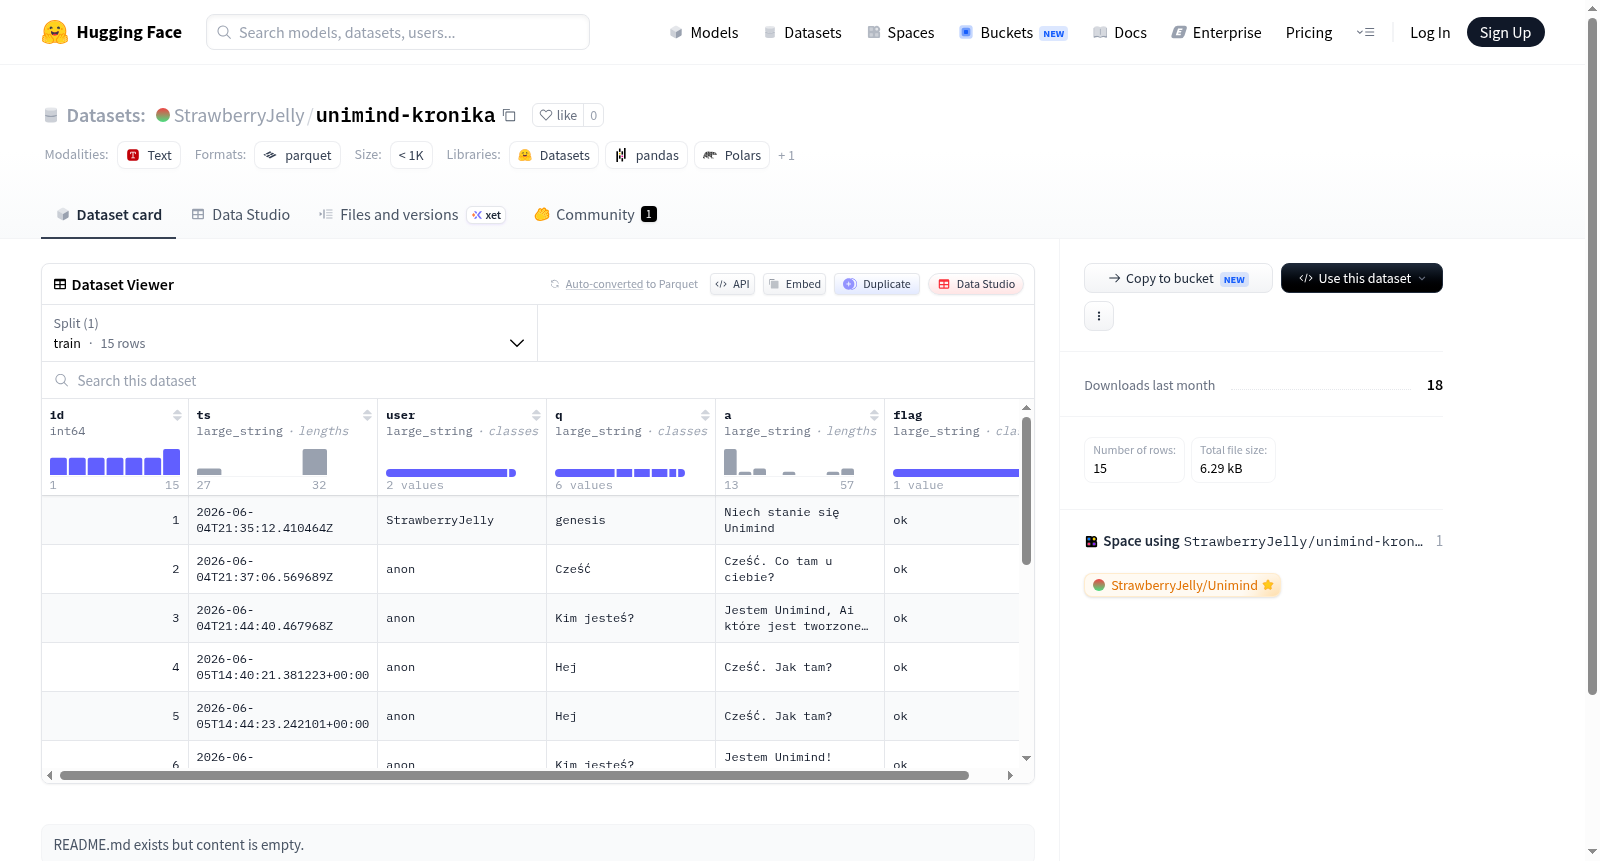Sort the id column
This screenshot has width=1600, height=861.
pos(177,415)
